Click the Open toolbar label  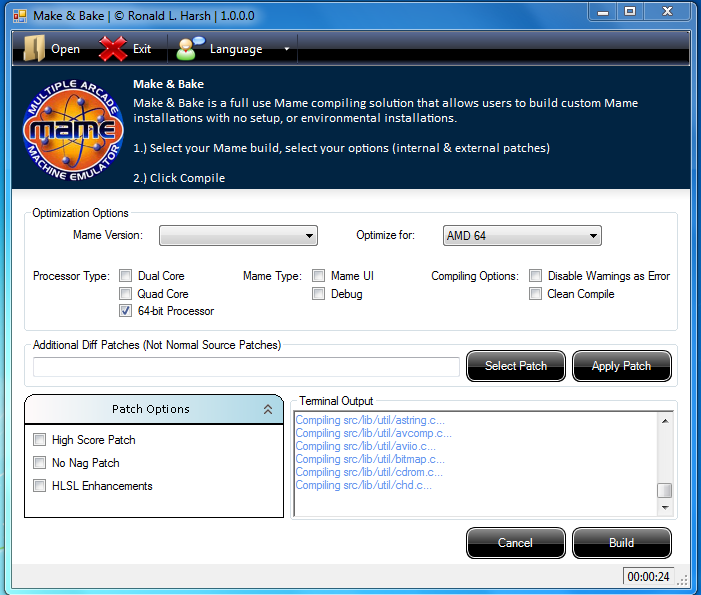tap(65, 49)
